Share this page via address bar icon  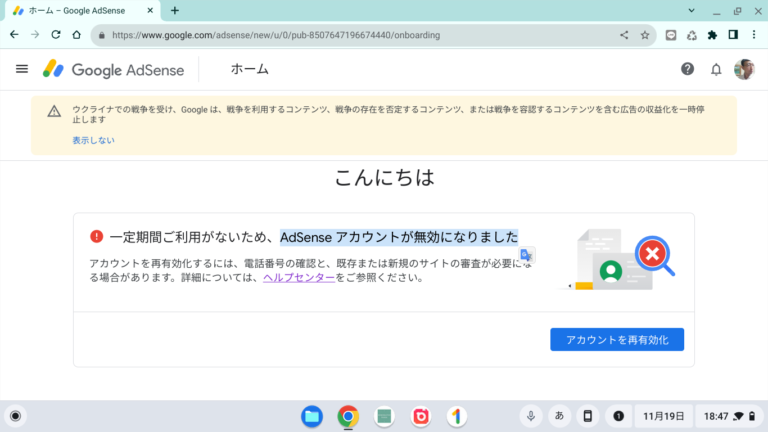coord(624,35)
